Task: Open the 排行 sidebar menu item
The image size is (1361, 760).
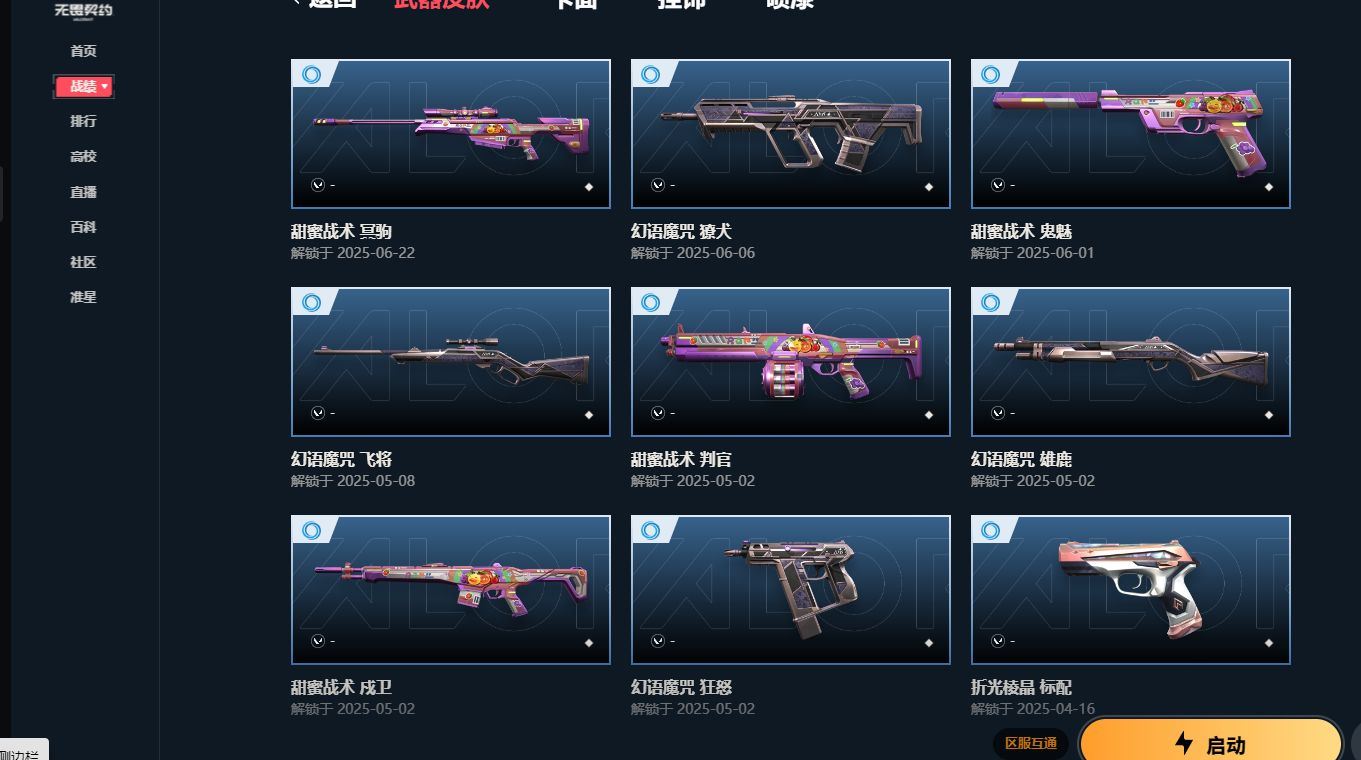Action: click(83, 121)
